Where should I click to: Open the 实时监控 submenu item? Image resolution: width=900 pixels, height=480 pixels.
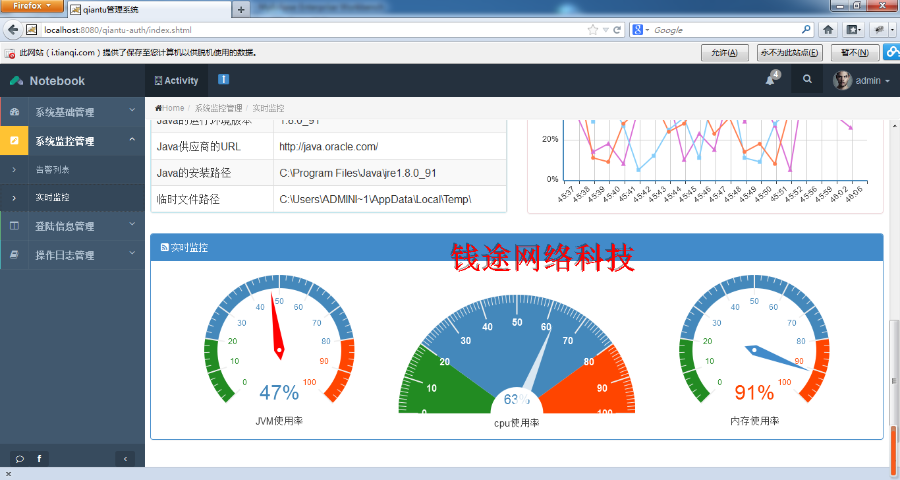[x=72, y=198]
